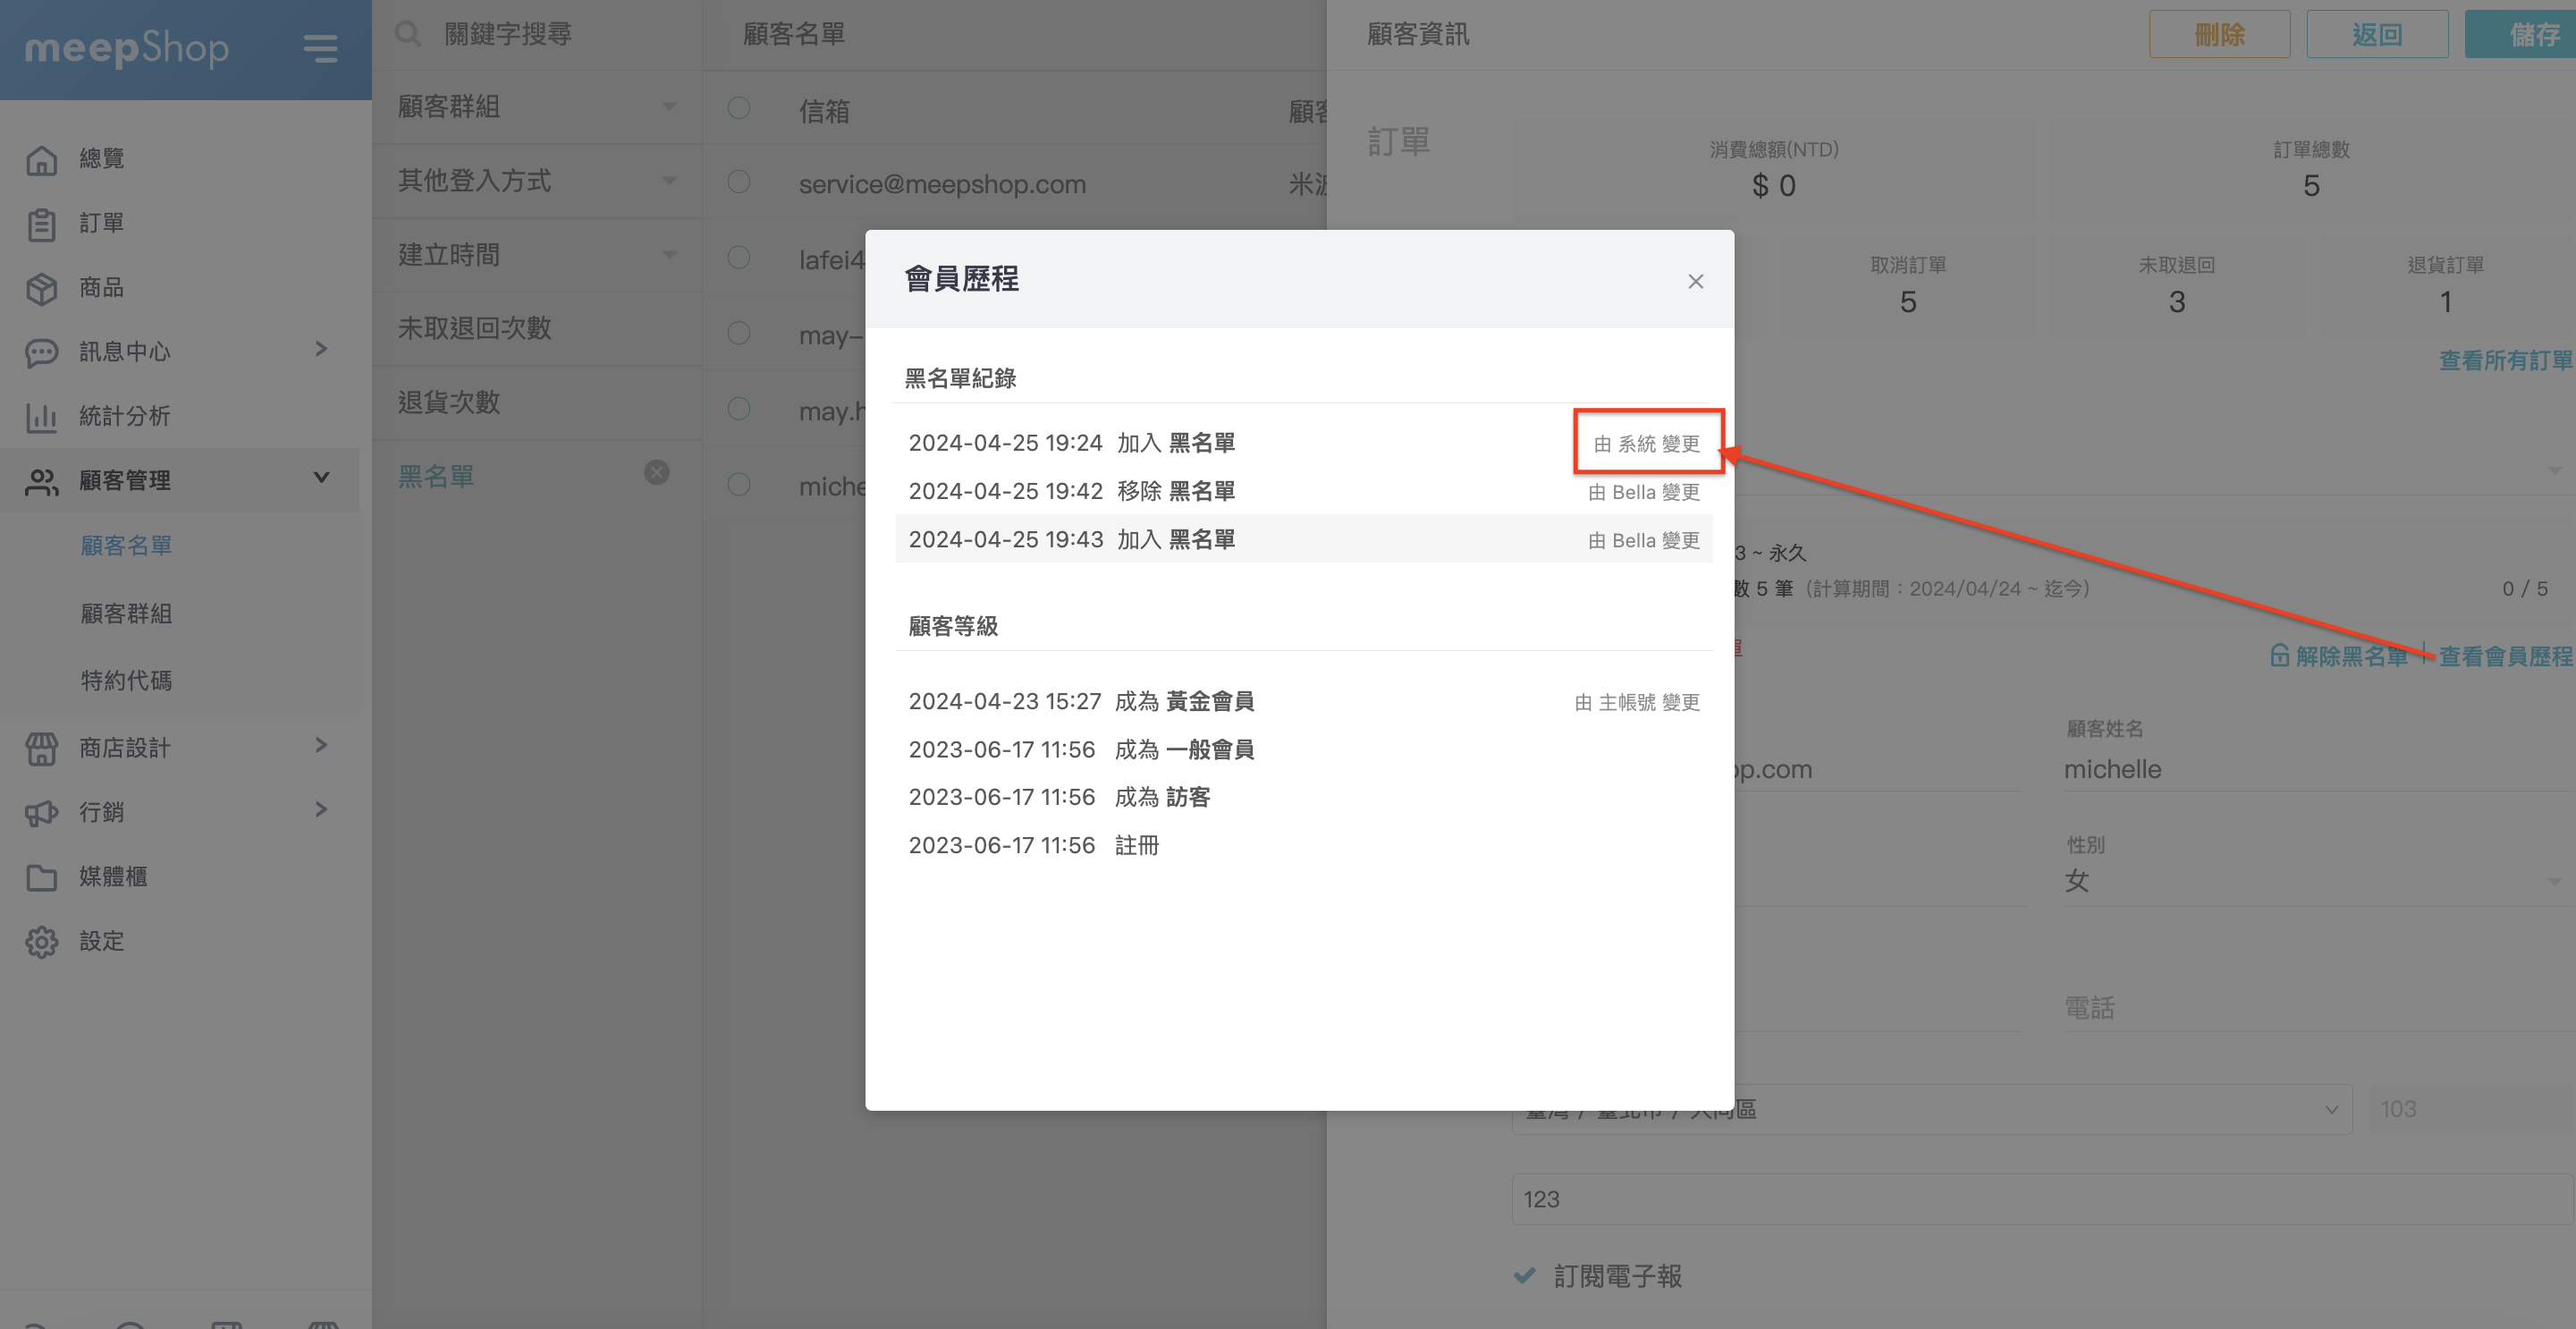Expand the 顧客群組 filter dropdown

click(669, 107)
